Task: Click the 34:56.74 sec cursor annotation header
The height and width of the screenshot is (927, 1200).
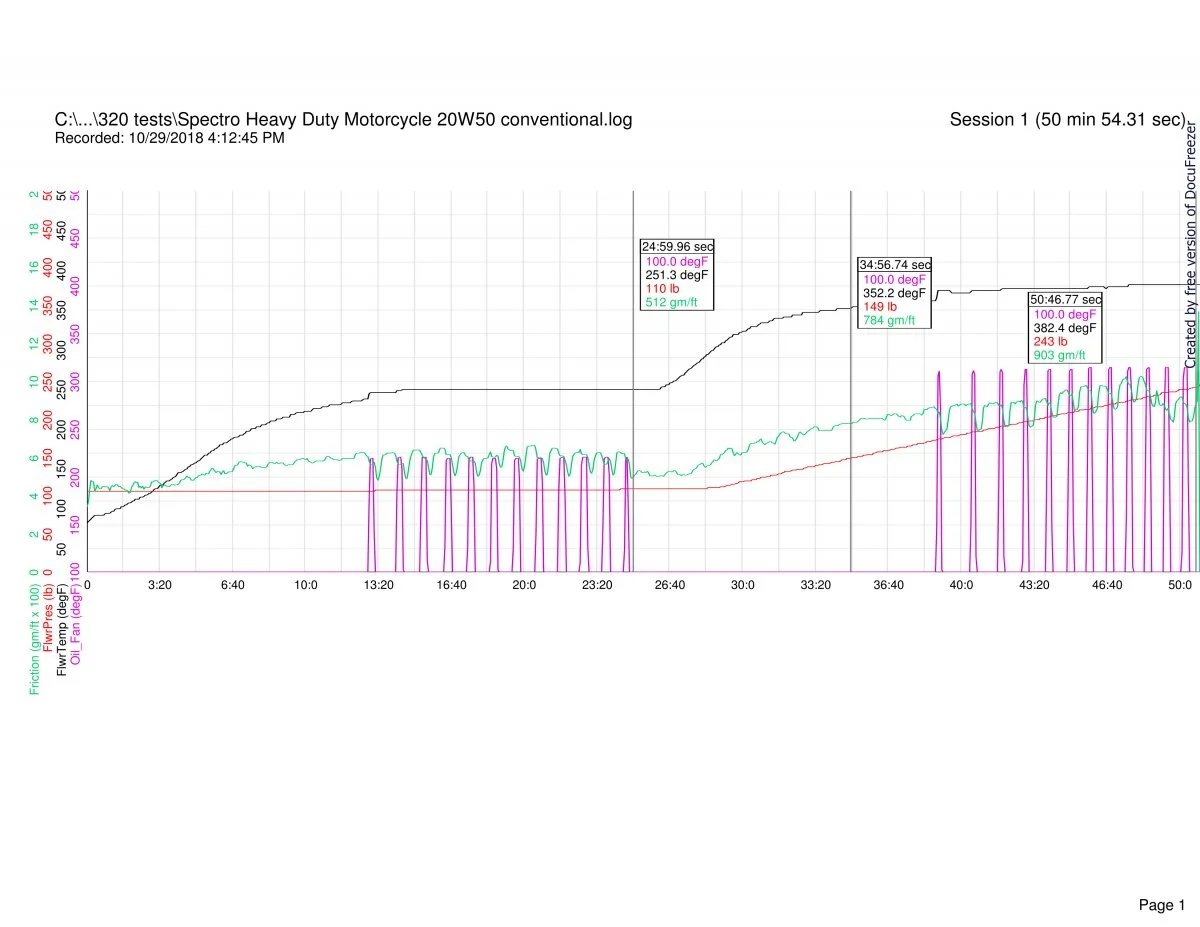Action: point(894,265)
